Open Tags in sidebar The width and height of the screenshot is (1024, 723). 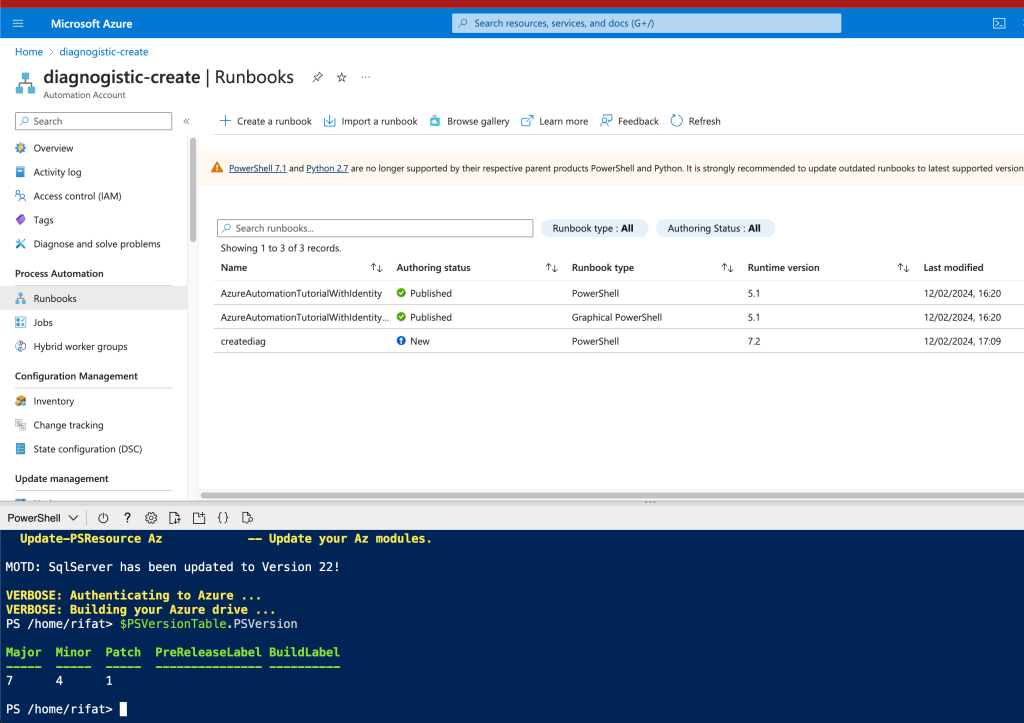click(x=43, y=220)
